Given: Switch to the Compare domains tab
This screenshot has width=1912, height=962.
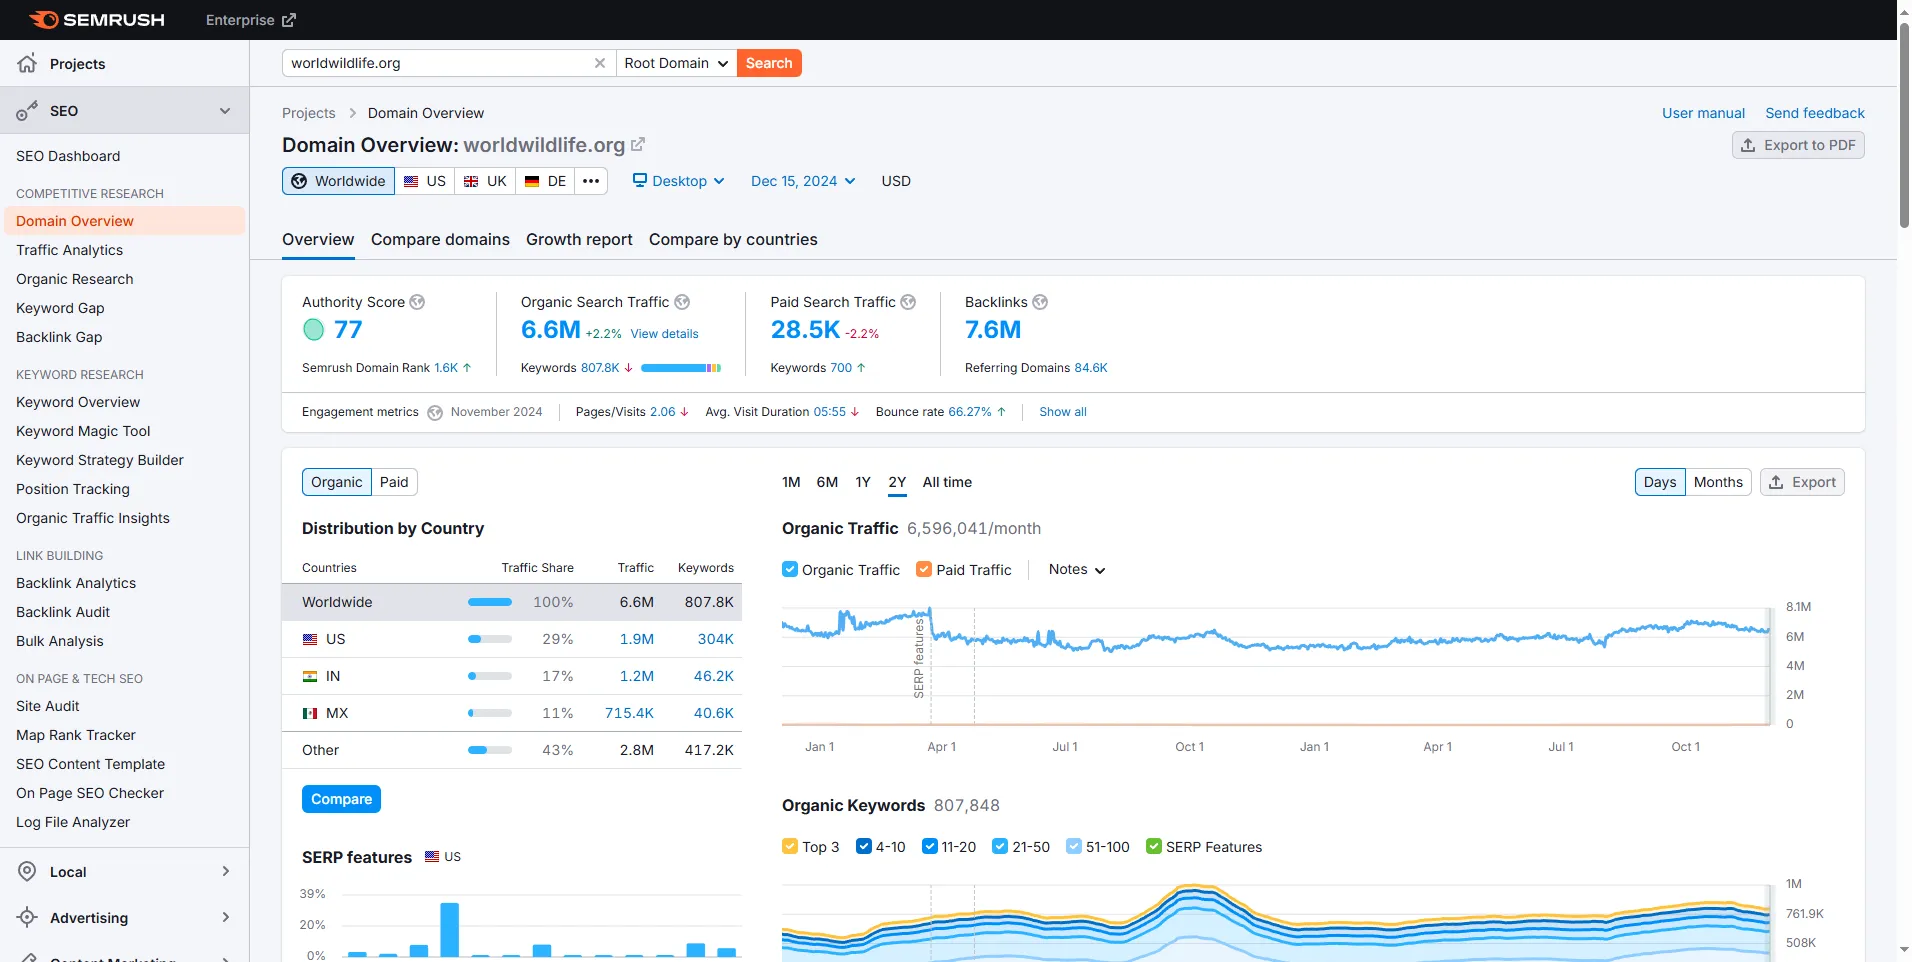Looking at the screenshot, I should [x=440, y=239].
